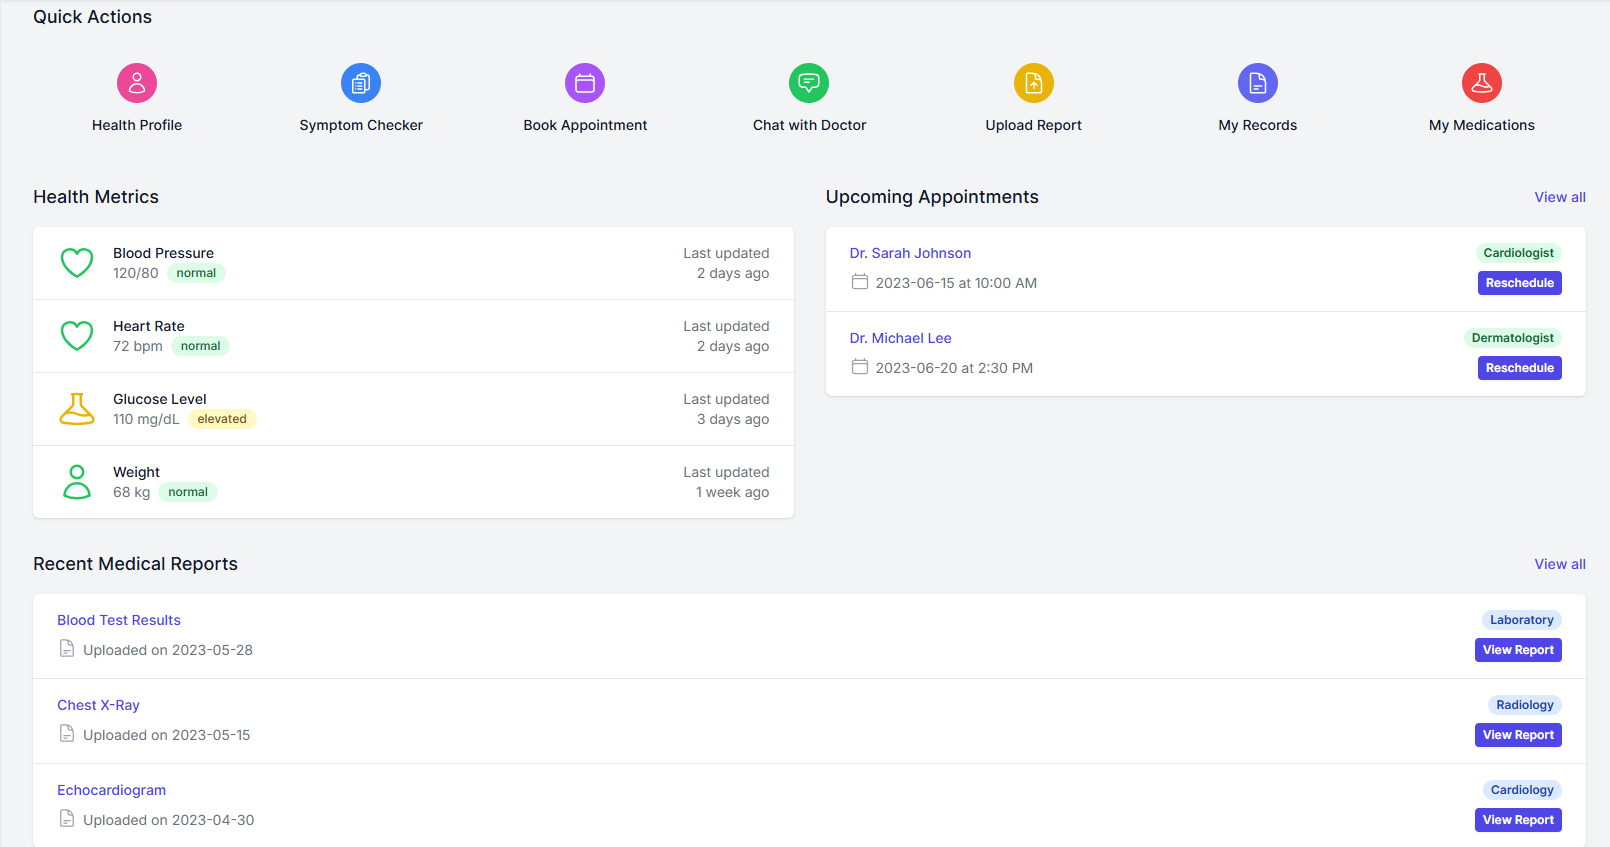Open My Medications flask icon
The height and width of the screenshot is (847, 1610).
coord(1481,83)
